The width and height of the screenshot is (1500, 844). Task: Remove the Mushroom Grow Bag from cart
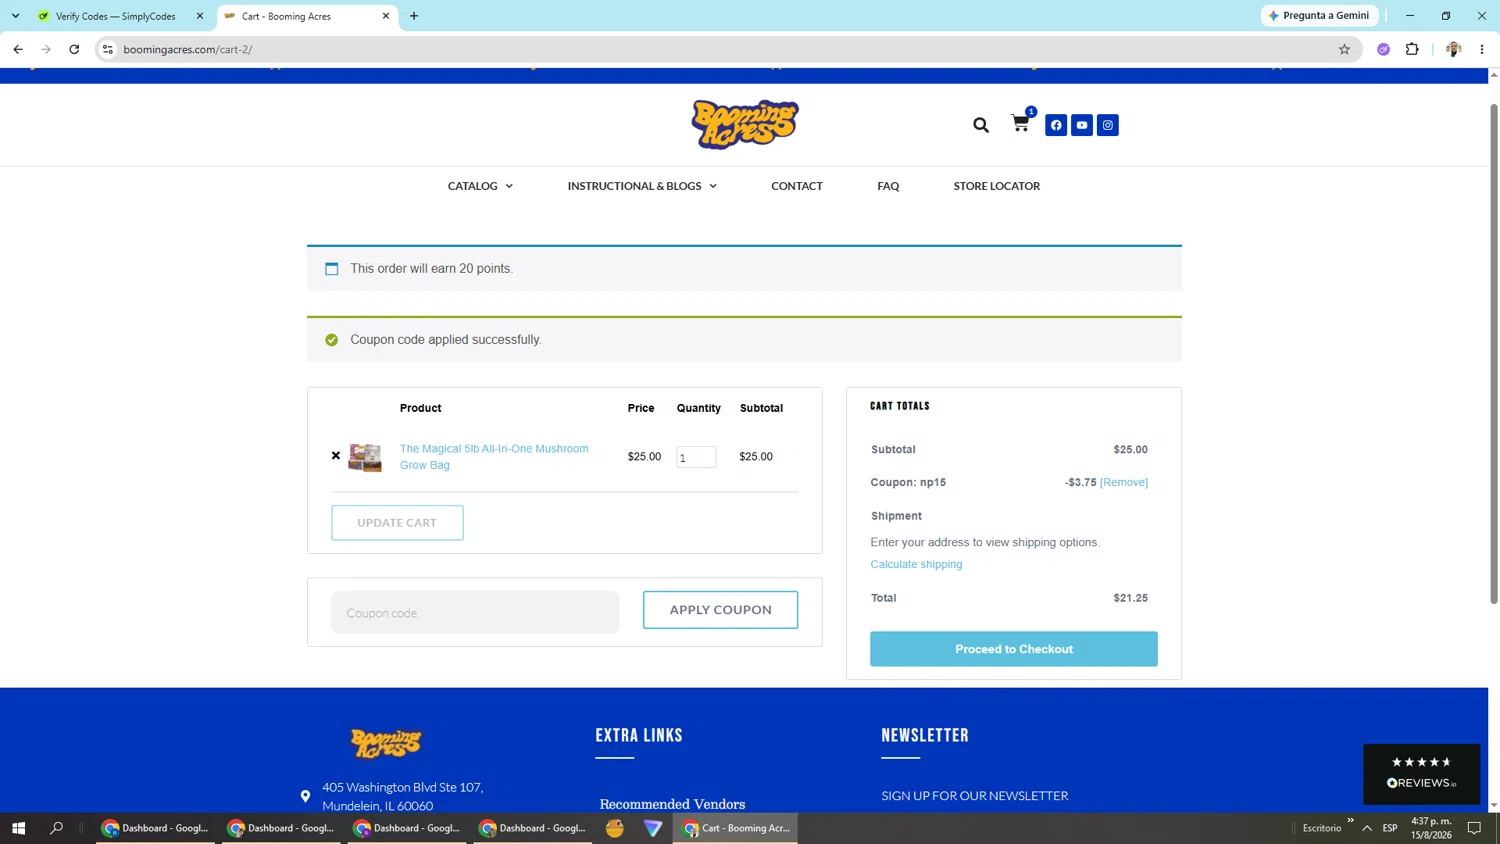click(336, 456)
